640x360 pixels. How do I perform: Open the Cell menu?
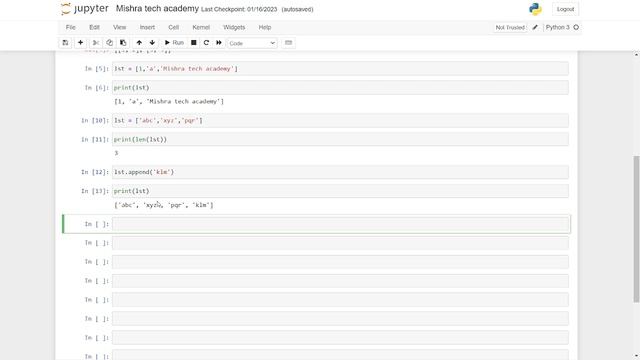pyautogui.click(x=173, y=27)
